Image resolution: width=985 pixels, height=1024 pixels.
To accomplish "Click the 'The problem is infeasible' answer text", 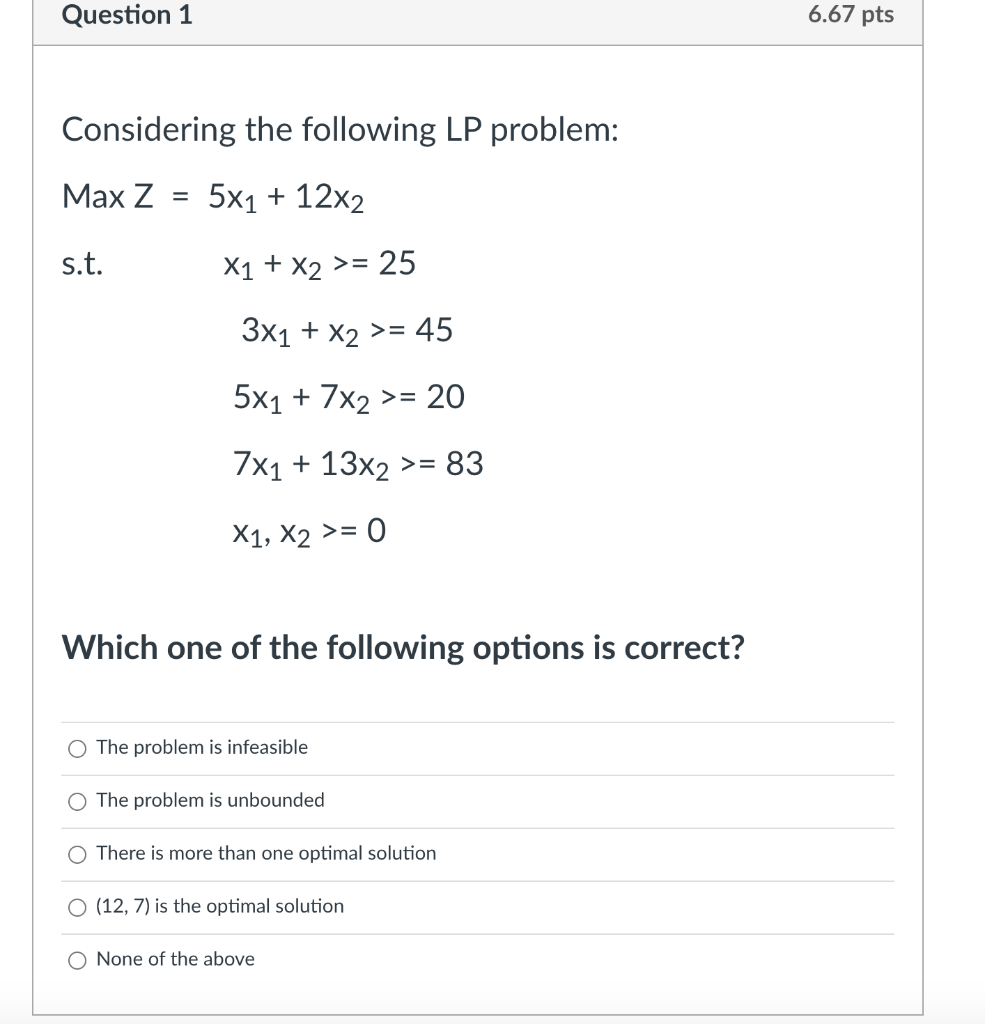I will pyautogui.click(x=202, y=747).
